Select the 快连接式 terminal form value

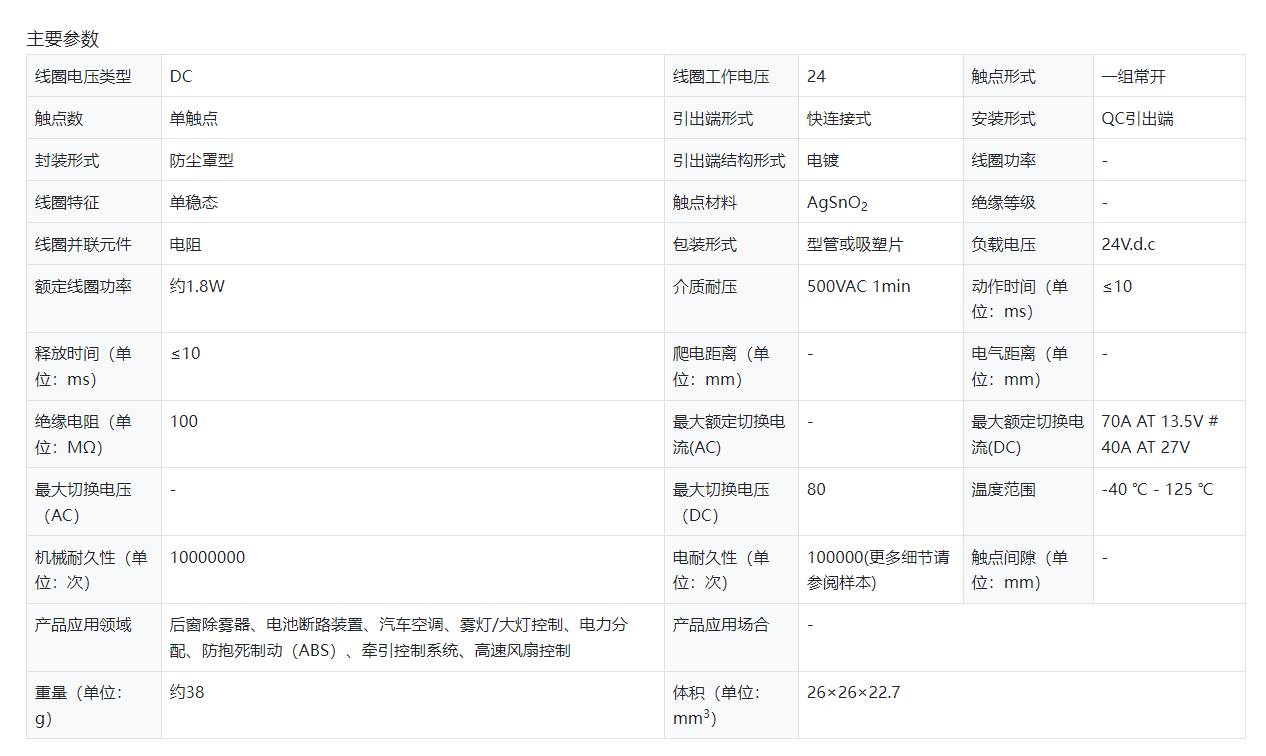(839, 118)
